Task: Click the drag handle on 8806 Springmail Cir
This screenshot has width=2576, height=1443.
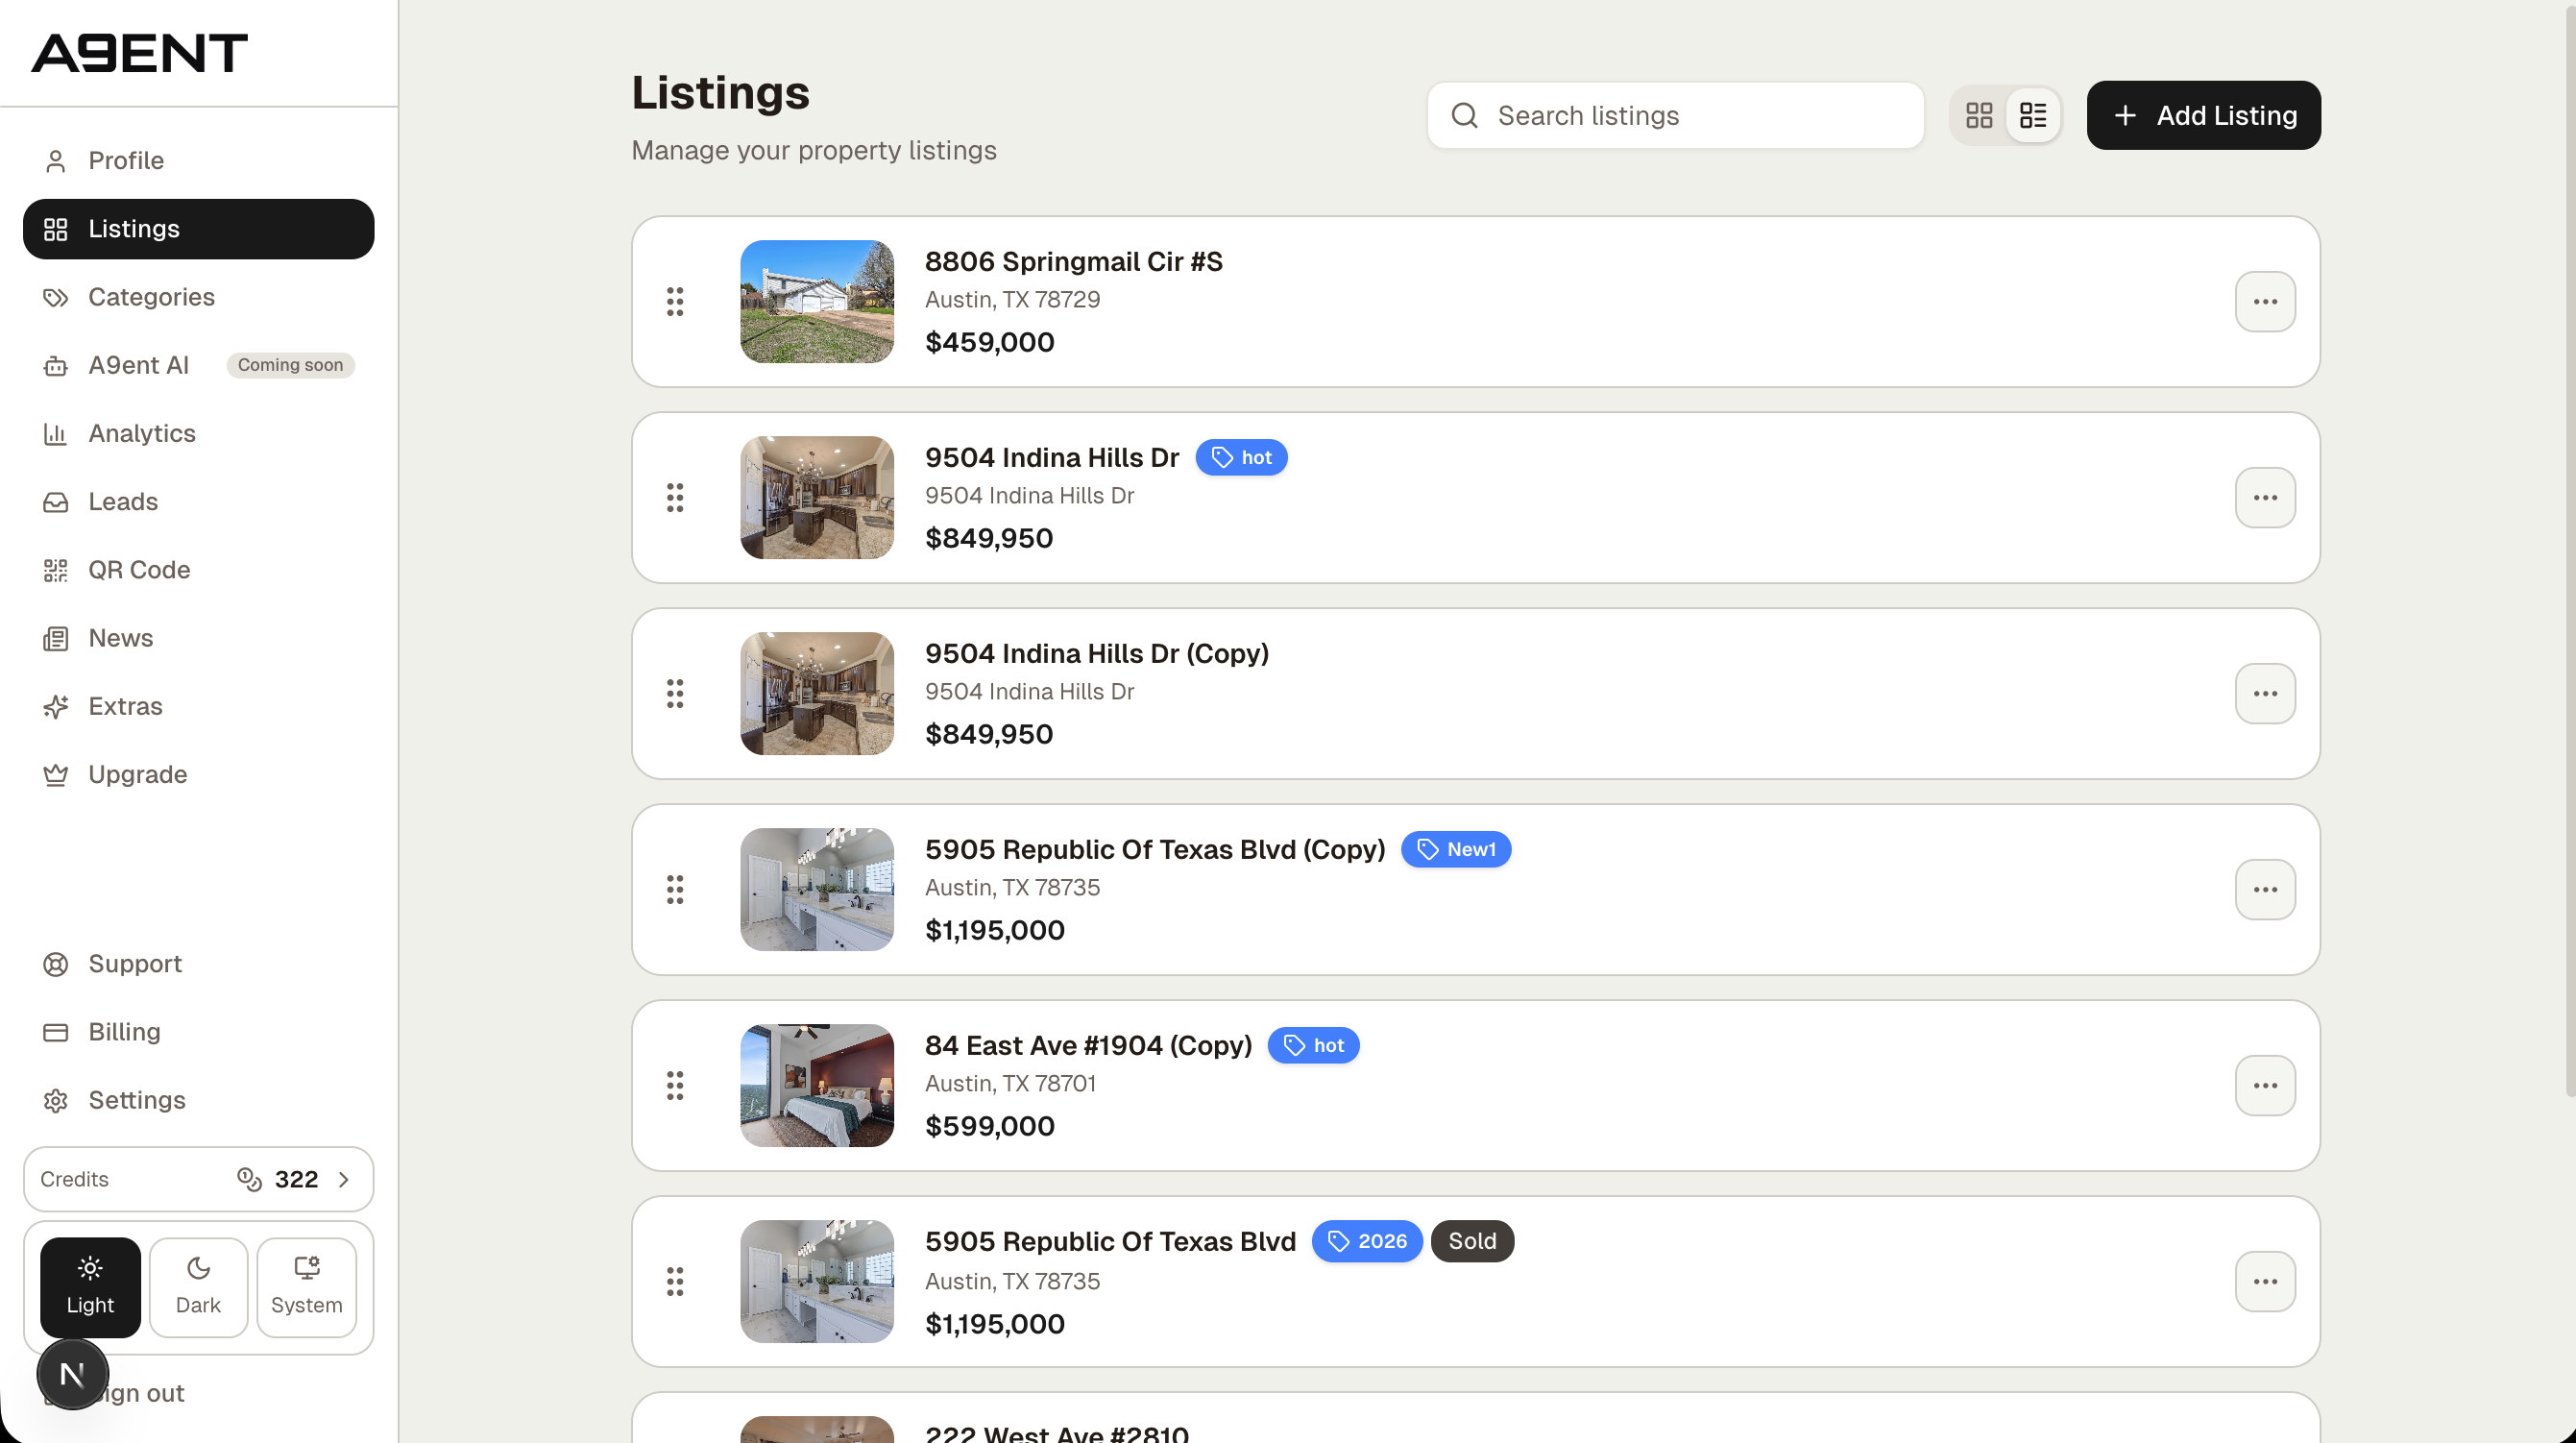Action: point(675,301)
